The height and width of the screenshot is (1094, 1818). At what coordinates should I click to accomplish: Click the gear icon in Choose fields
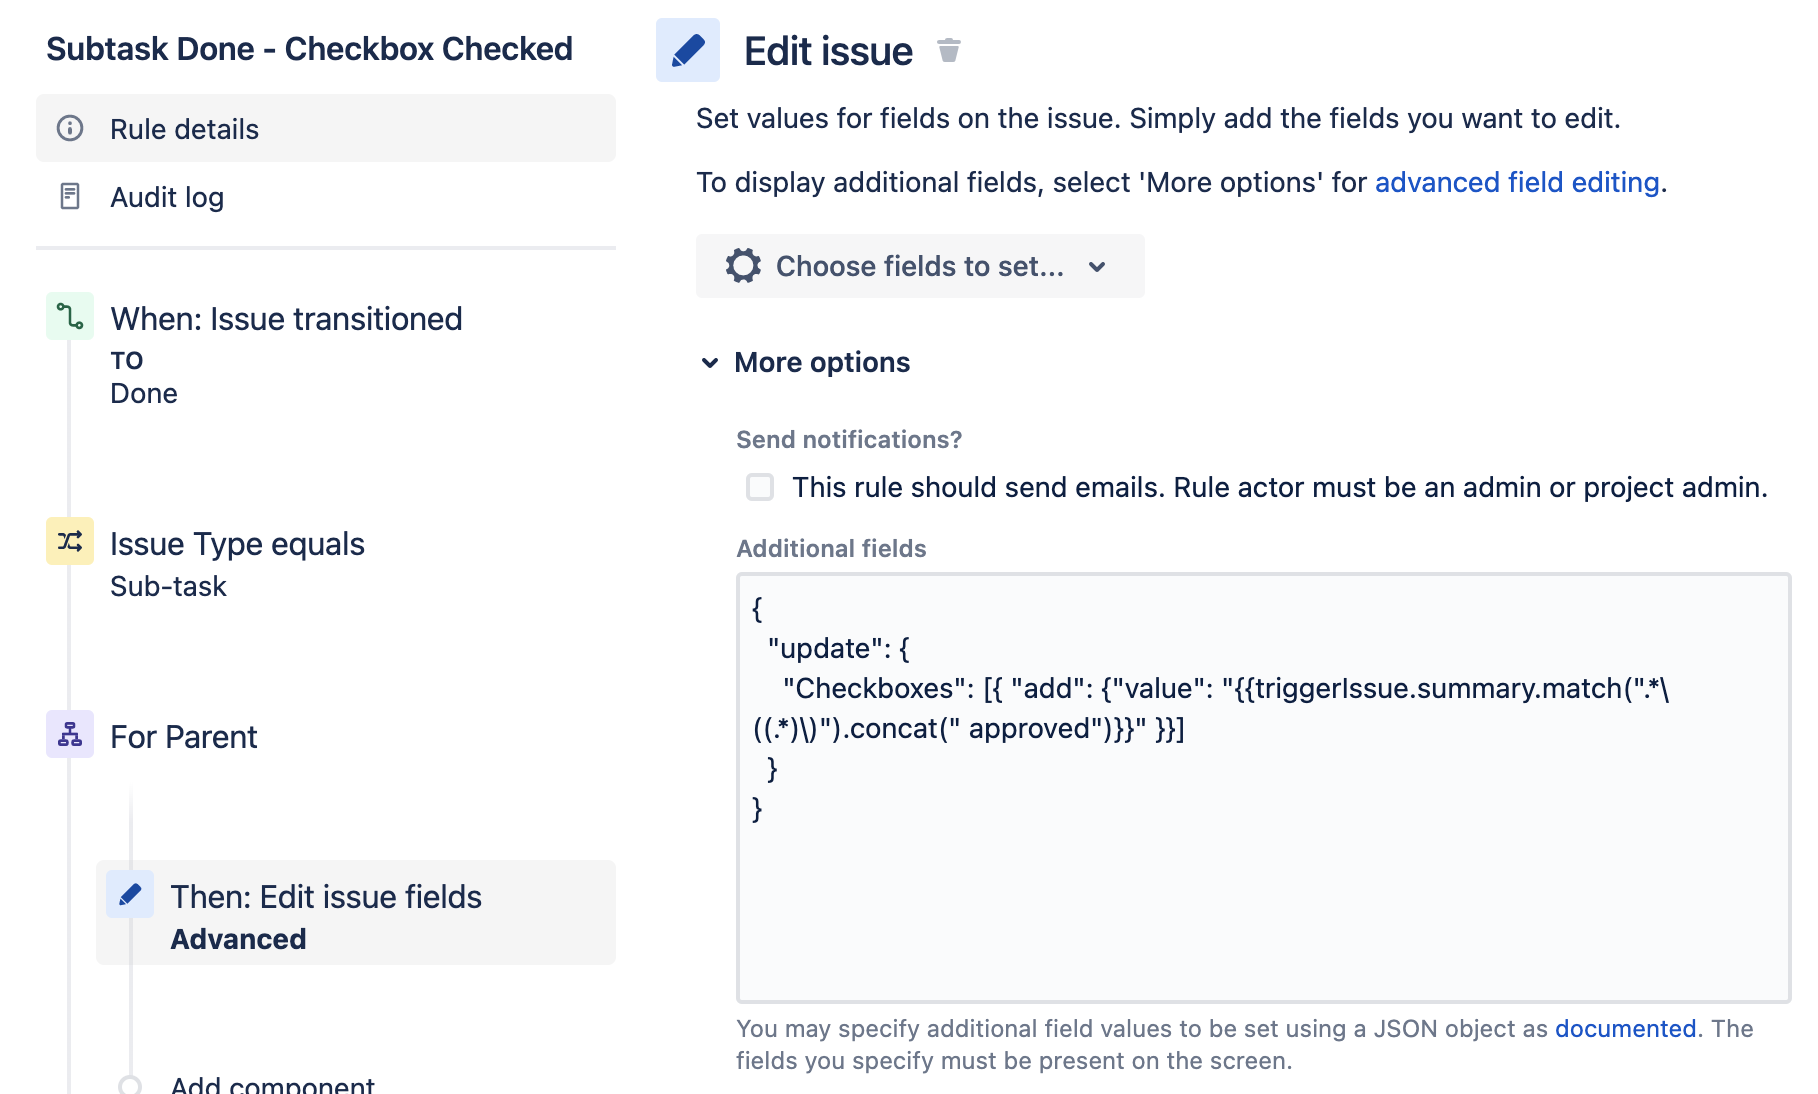click(743, 266)
